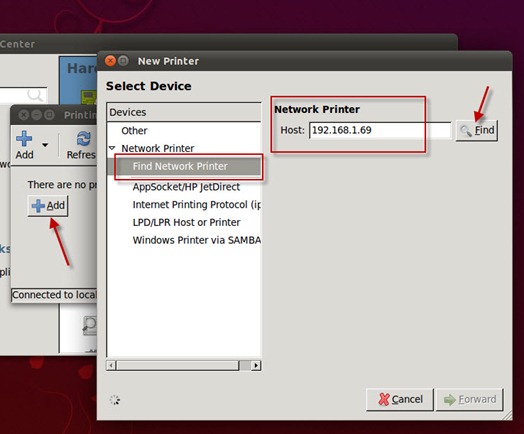
Task: Click the Printing window maximize button
Action: (x=49, y=115)
